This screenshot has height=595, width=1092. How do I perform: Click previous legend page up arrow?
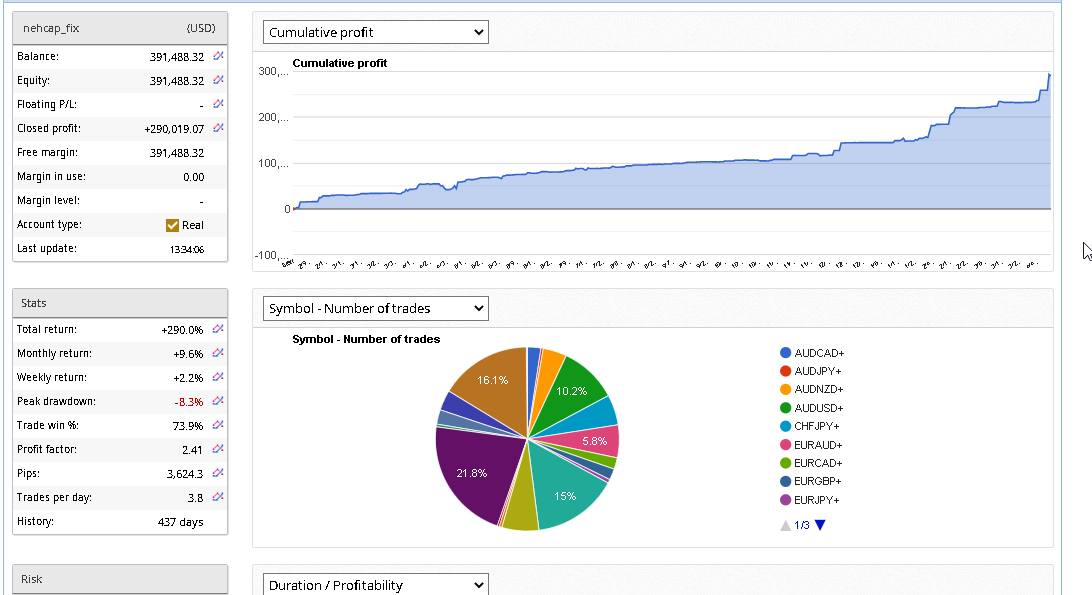click(x=785, y=525)
